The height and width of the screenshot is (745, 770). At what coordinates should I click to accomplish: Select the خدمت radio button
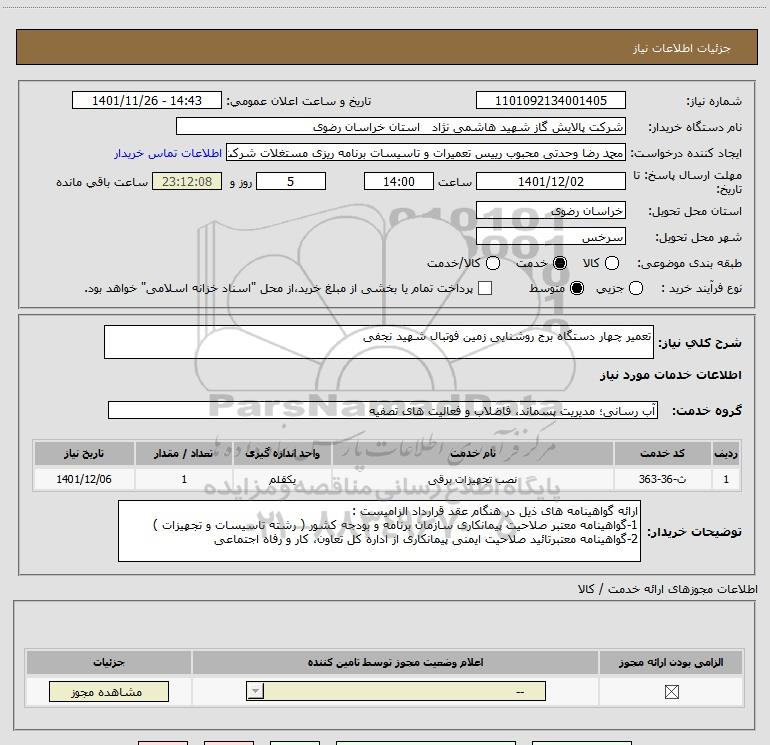click(560, 263)
